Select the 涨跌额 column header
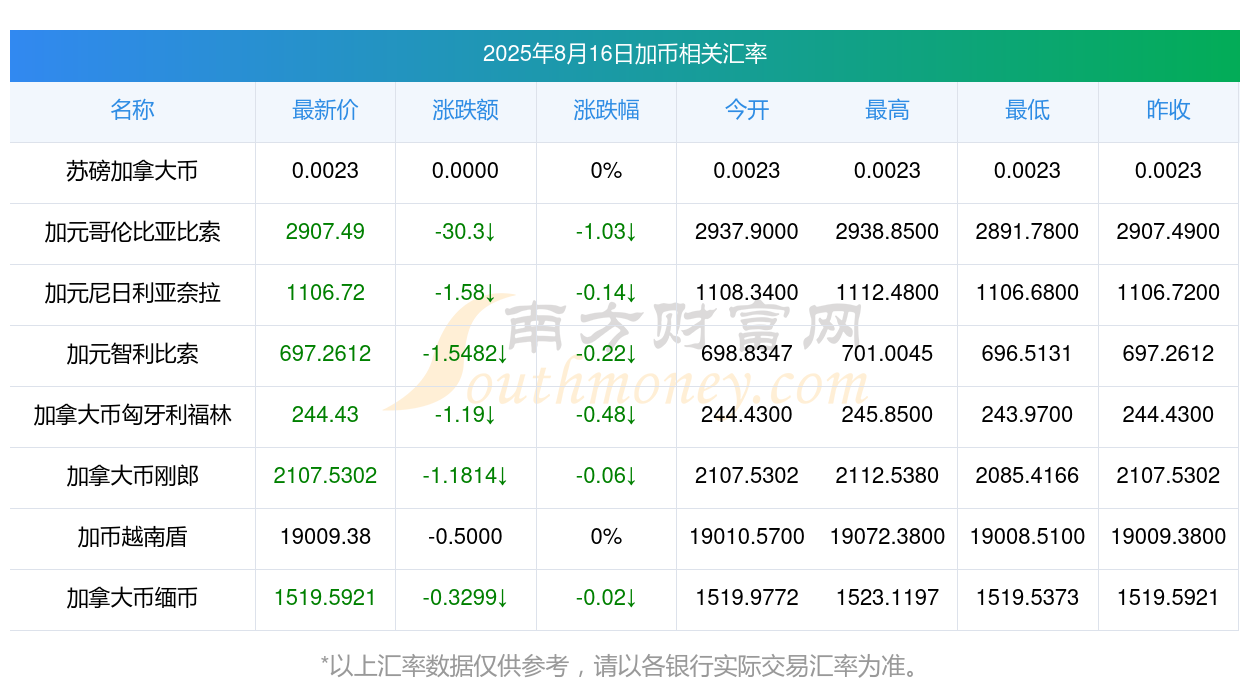 tap(466, 110)
